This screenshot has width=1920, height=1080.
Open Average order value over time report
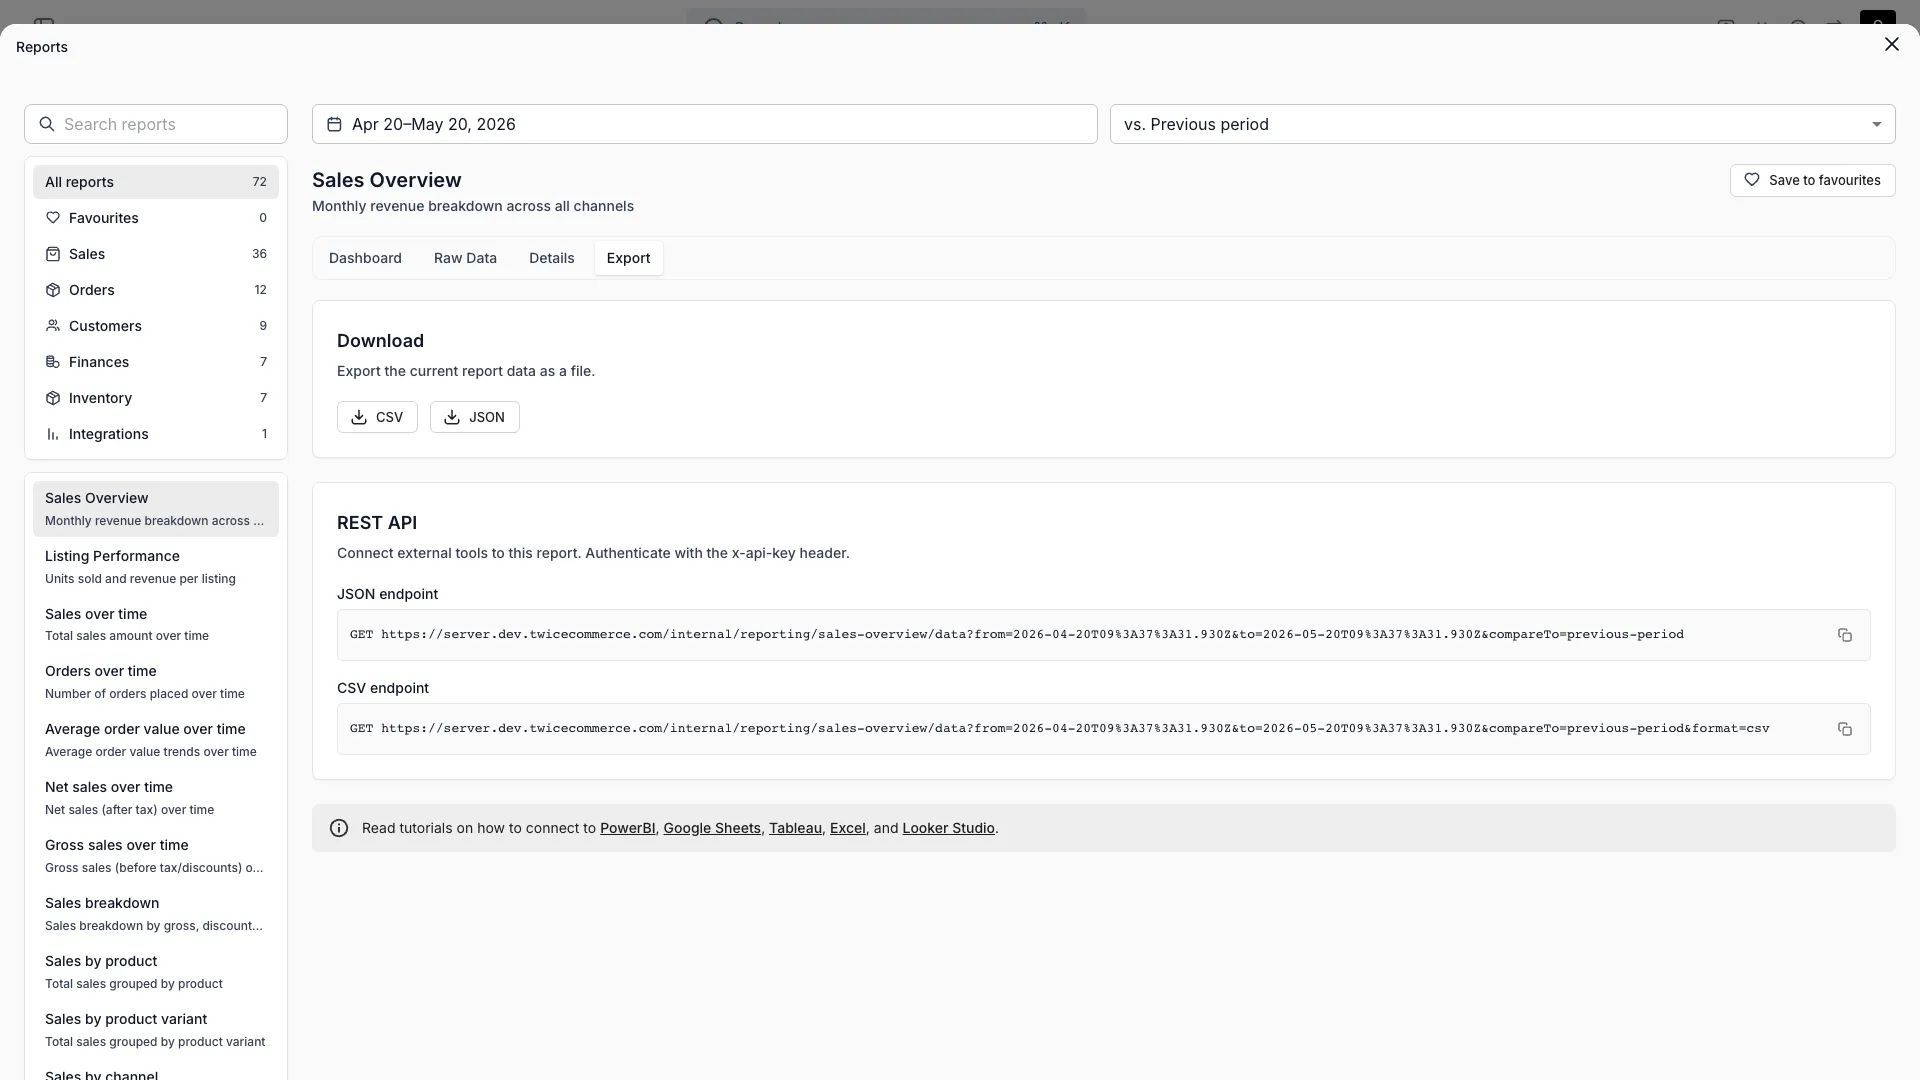156,740
